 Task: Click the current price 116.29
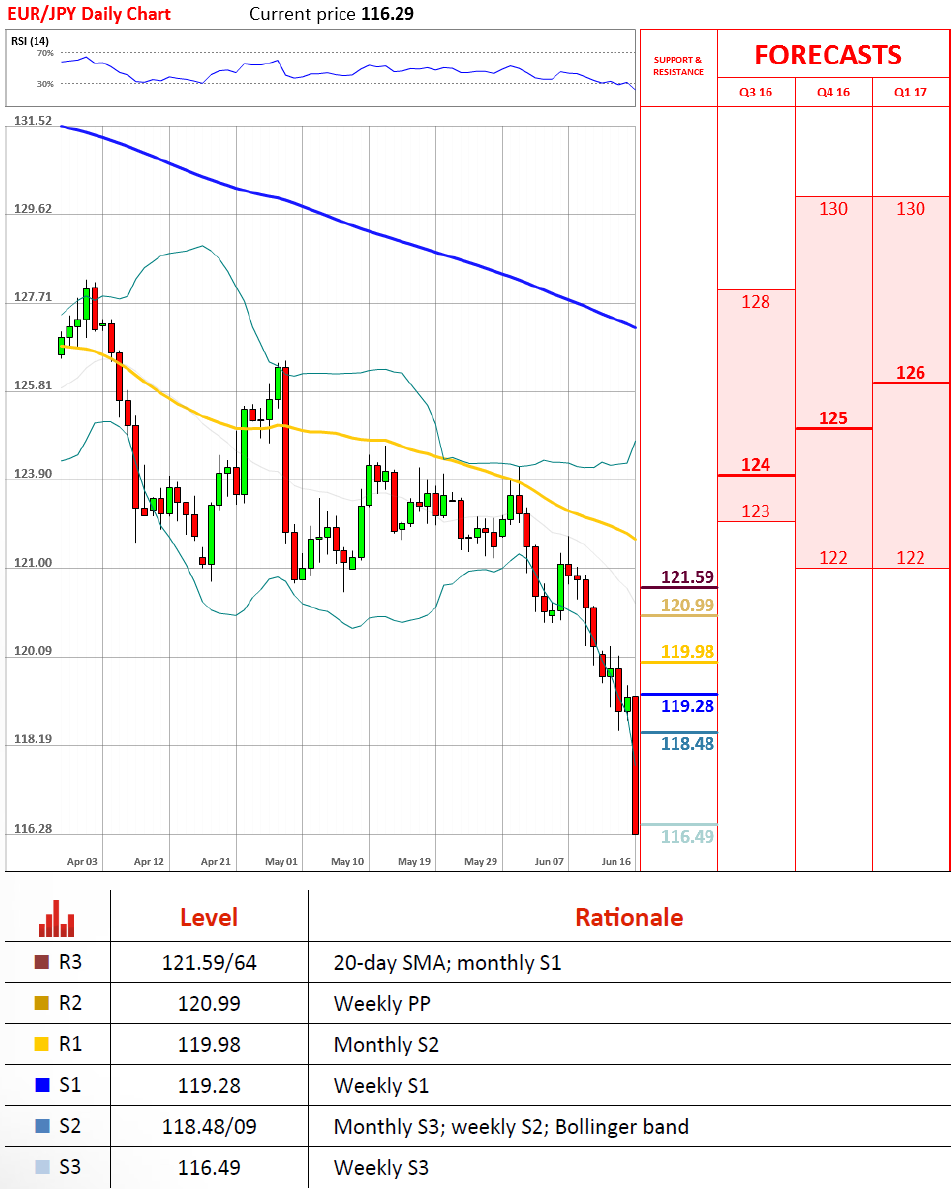click(x=388, y=14)
